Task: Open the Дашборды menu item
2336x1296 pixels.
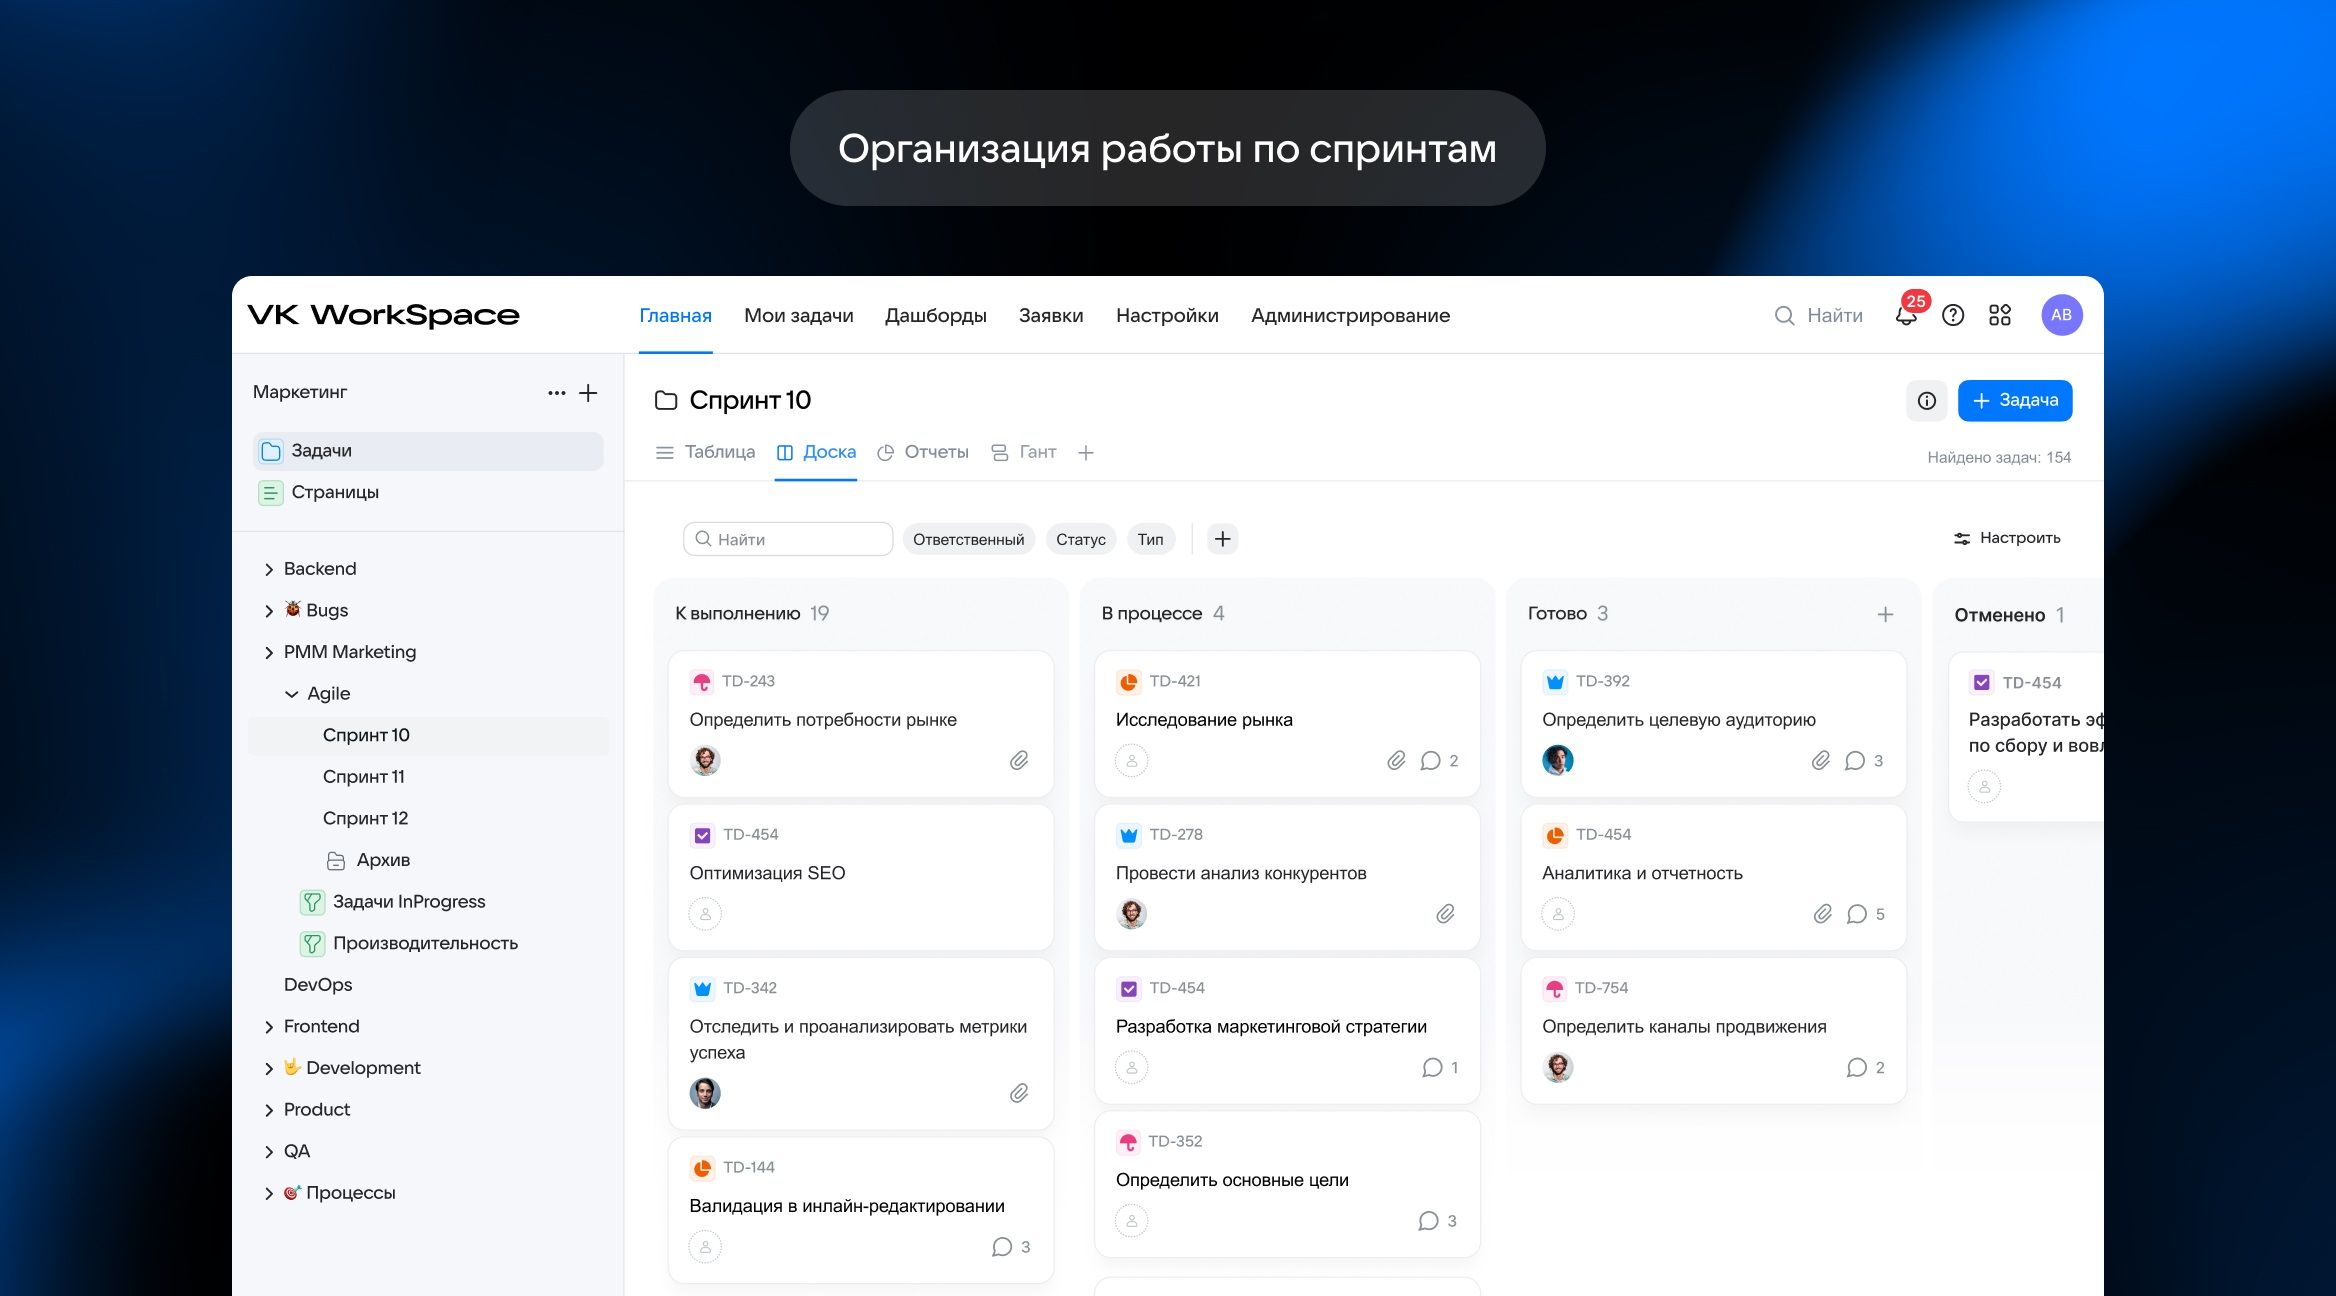Action: click(935, 316)
